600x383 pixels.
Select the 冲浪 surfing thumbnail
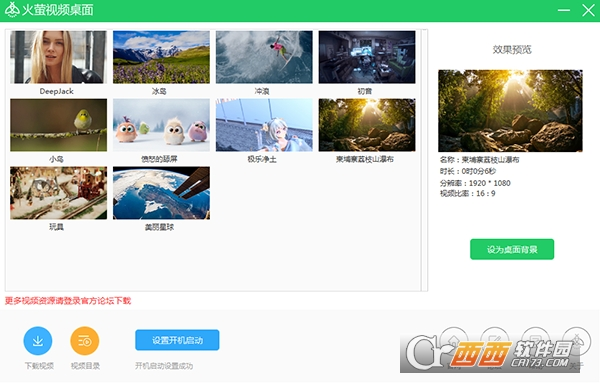264,57
